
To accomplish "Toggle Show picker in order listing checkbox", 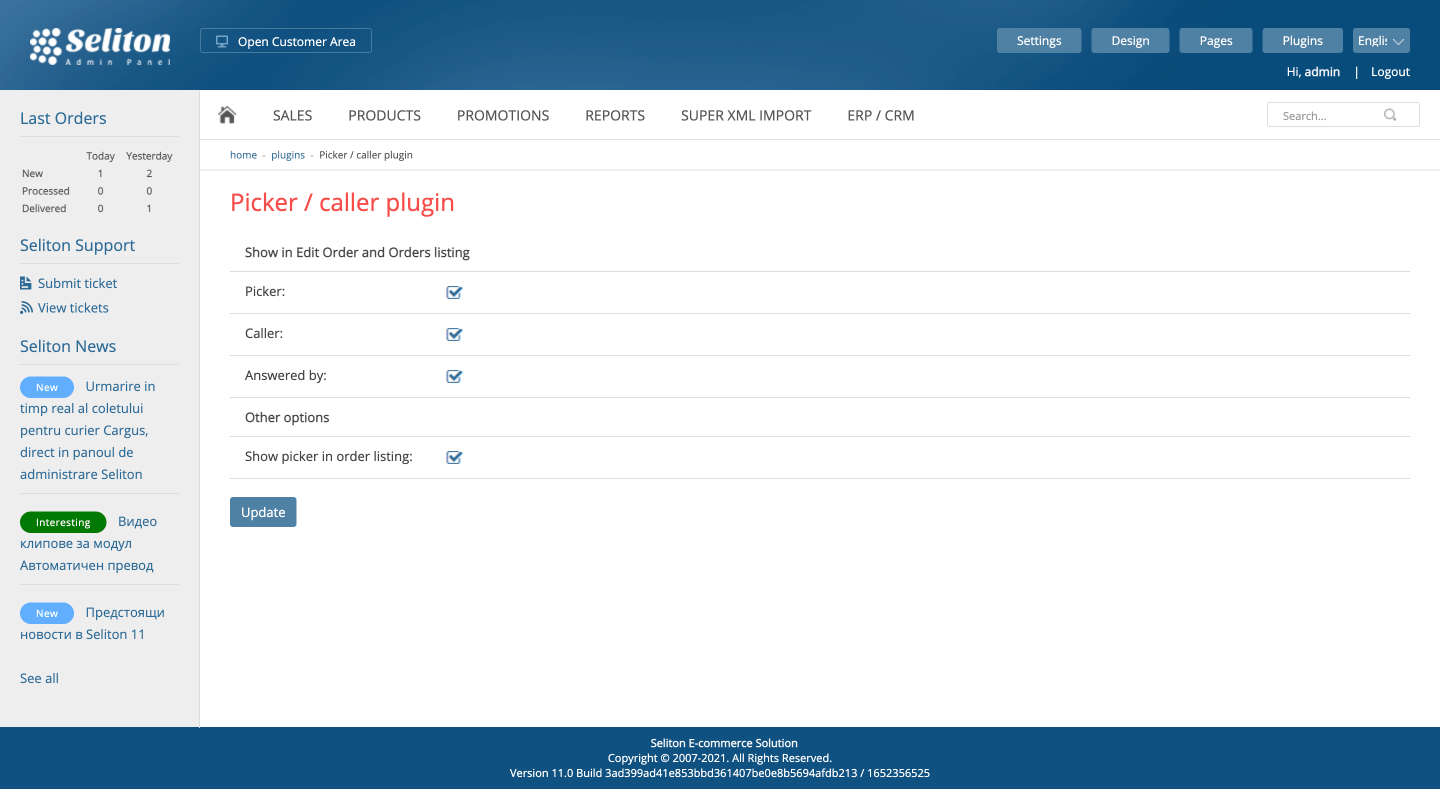I will [454, 458].
